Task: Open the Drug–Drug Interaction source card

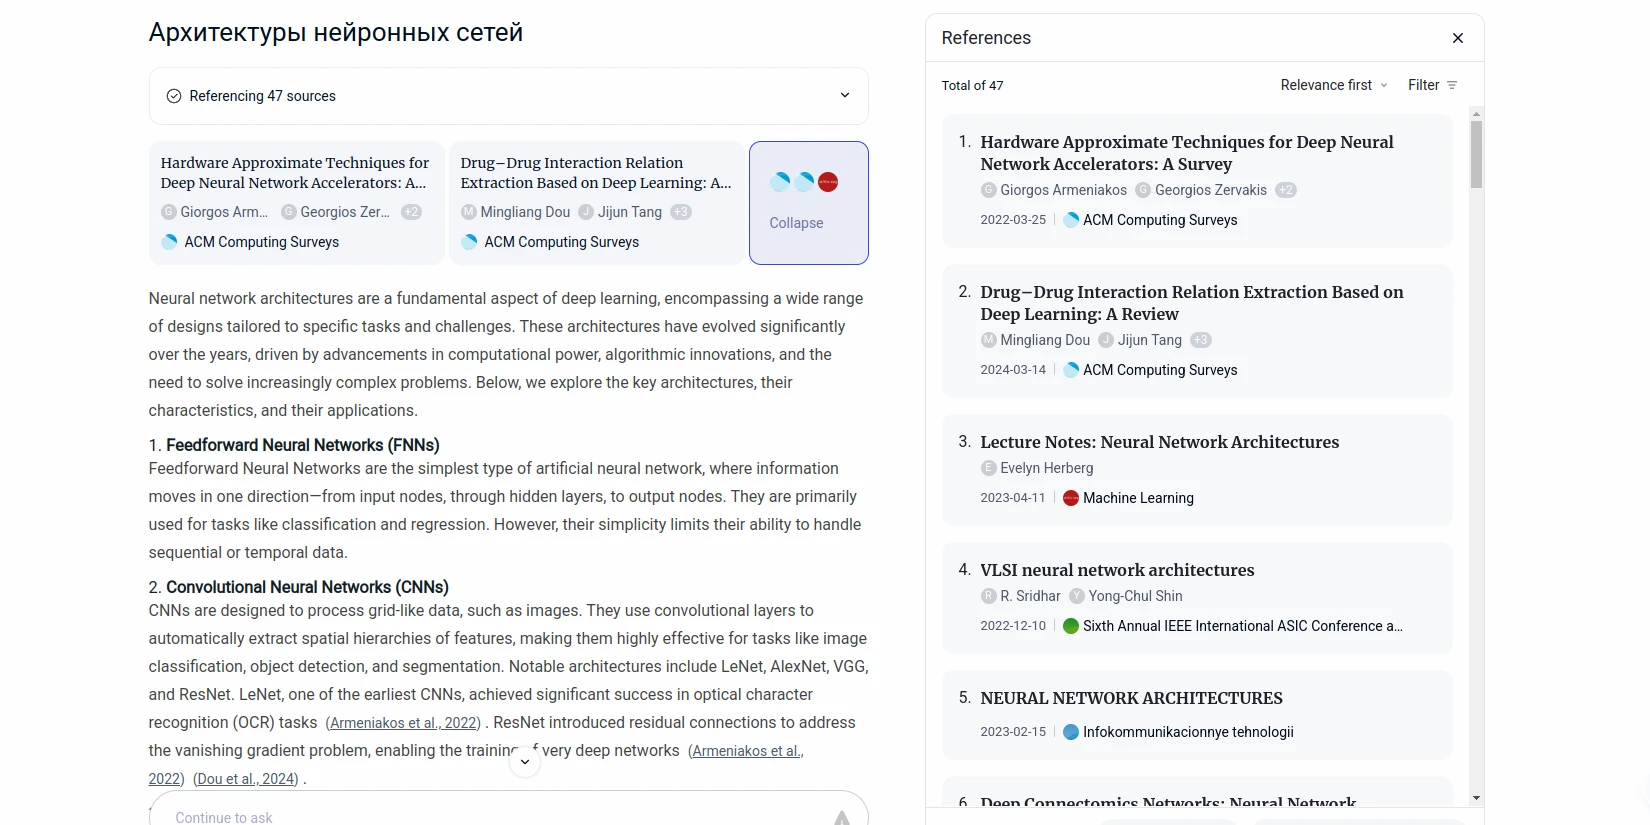Action: pos(596,203)
